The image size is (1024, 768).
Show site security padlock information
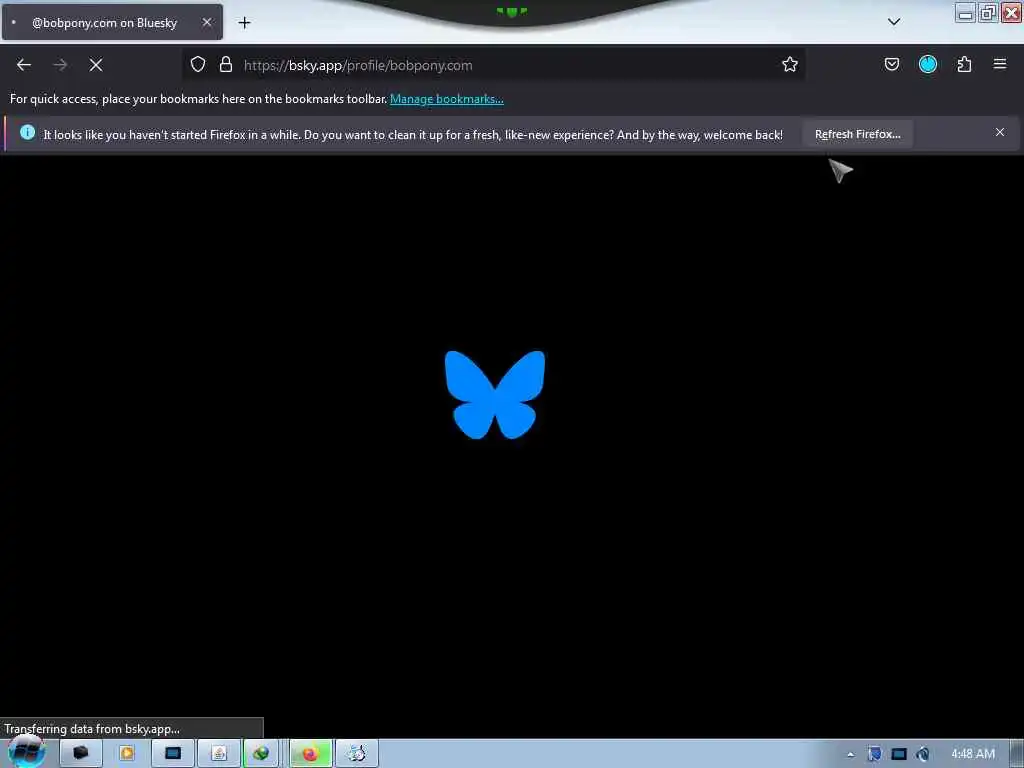[x=226, y=65]
